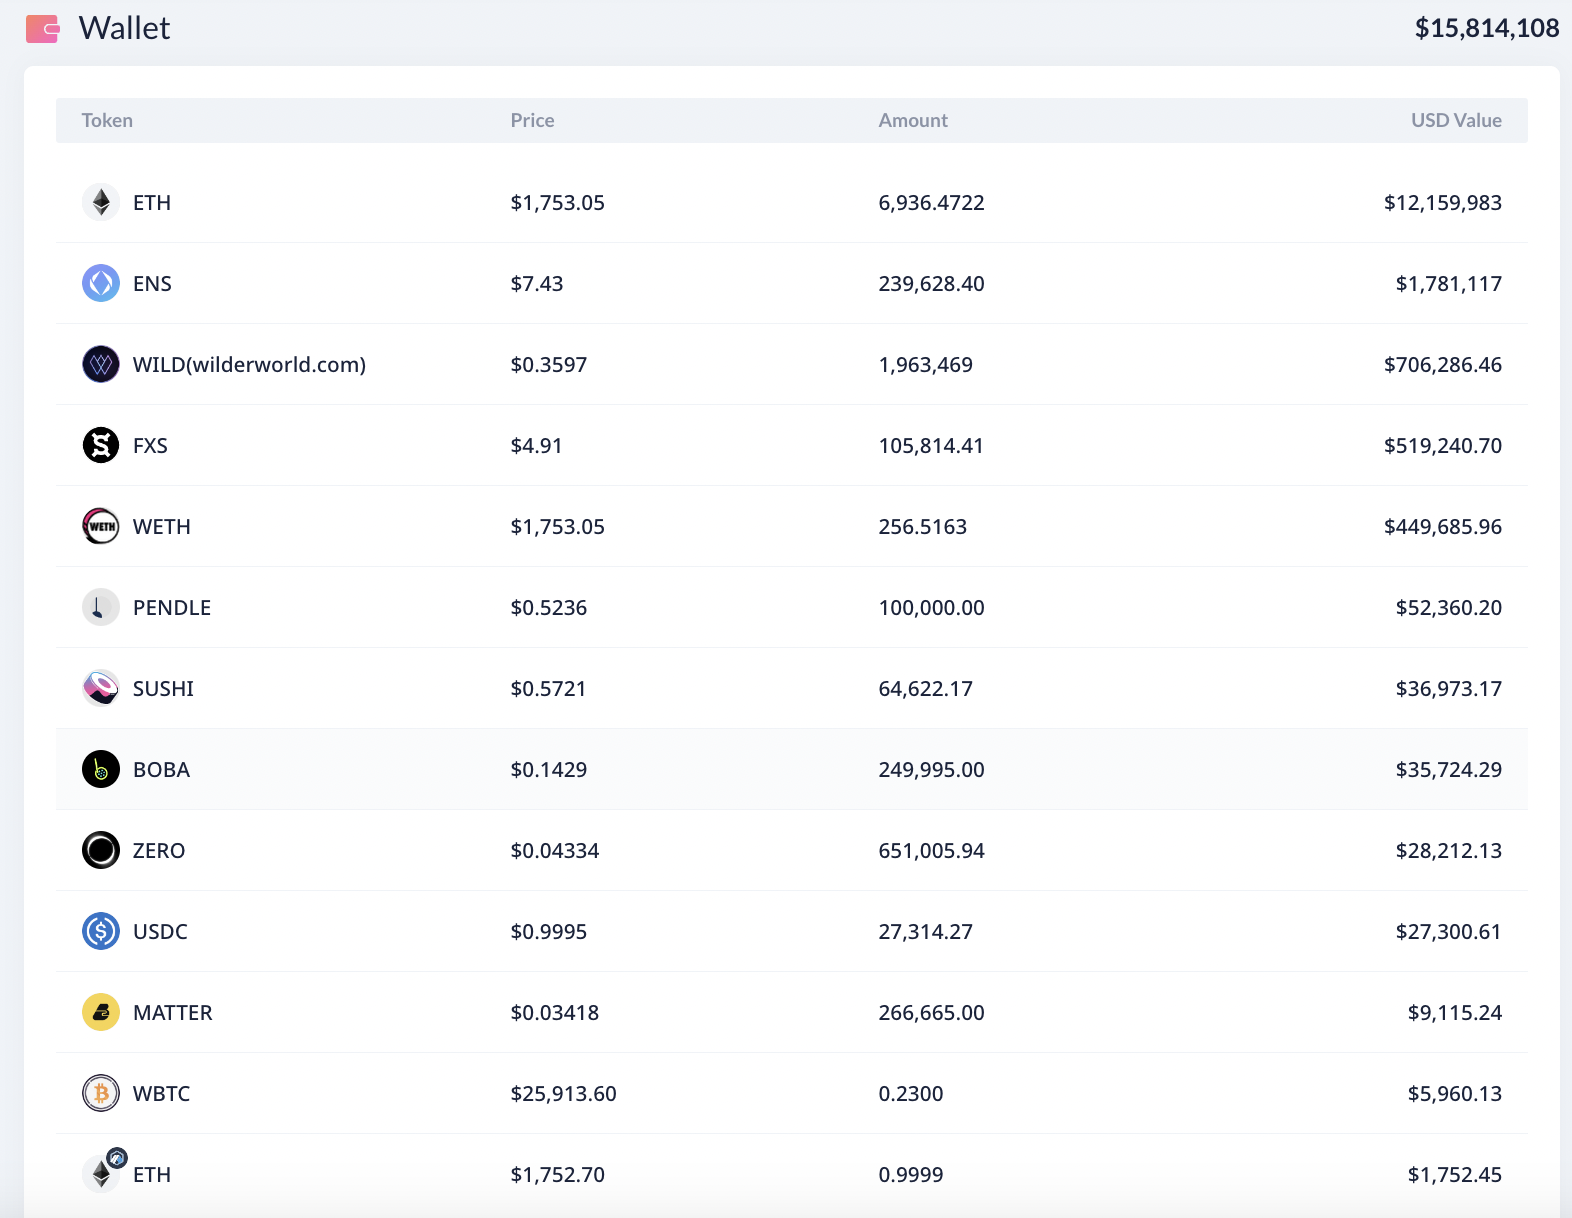Click the ZERO token name
This screenshot has height=1218, width=1572.
(x=159, y=851)
